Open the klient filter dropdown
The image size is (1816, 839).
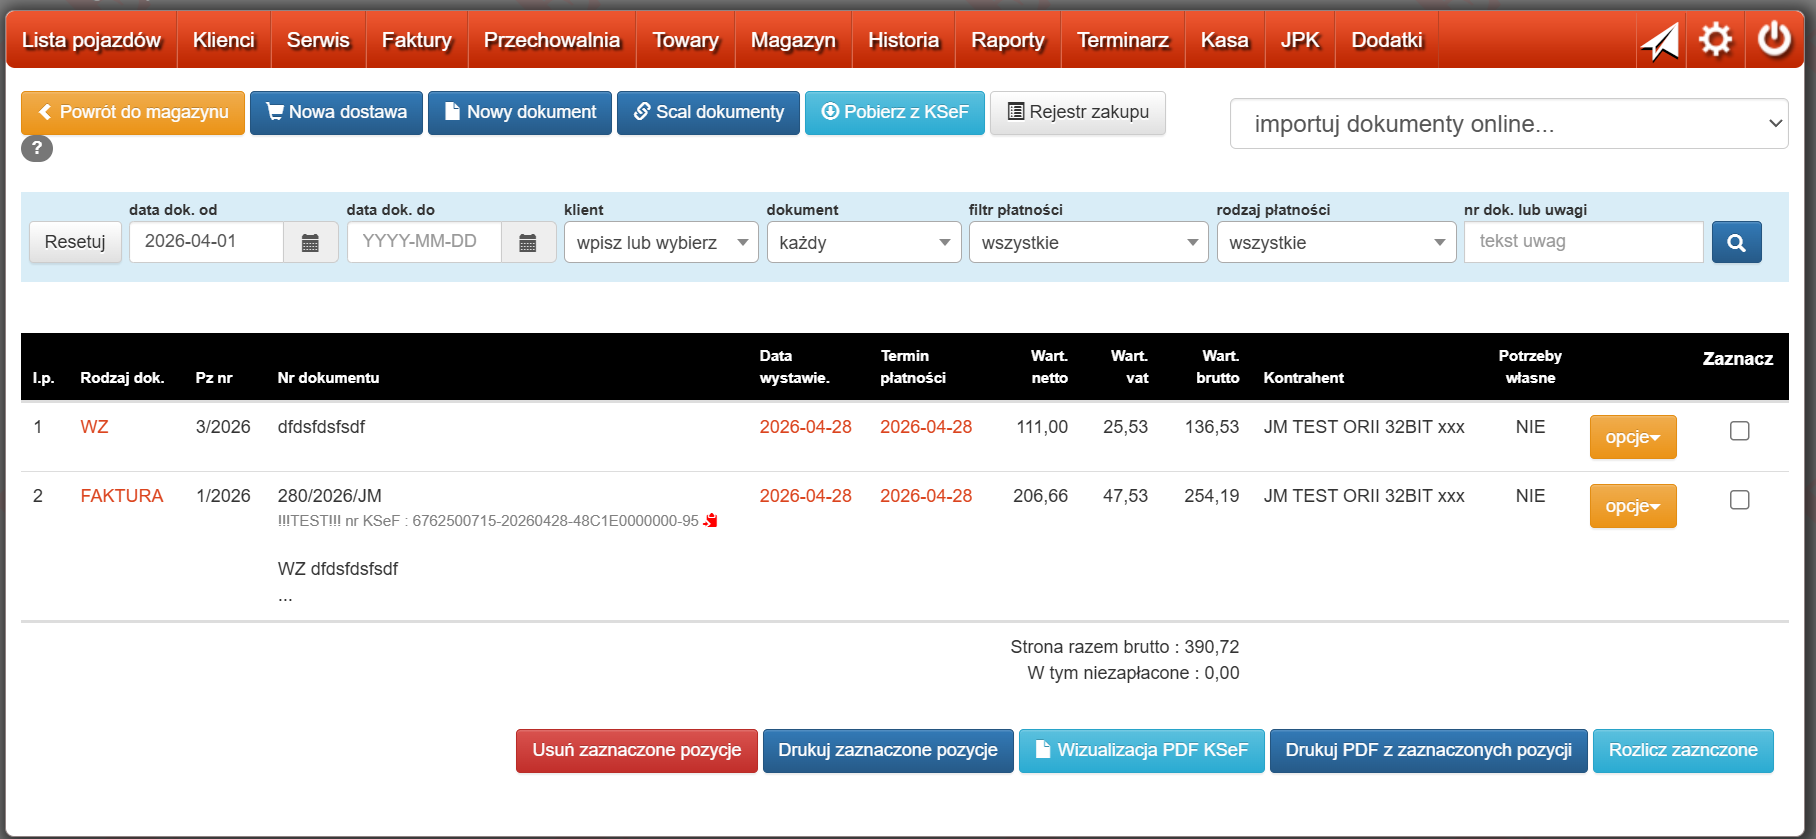[661, 243]
